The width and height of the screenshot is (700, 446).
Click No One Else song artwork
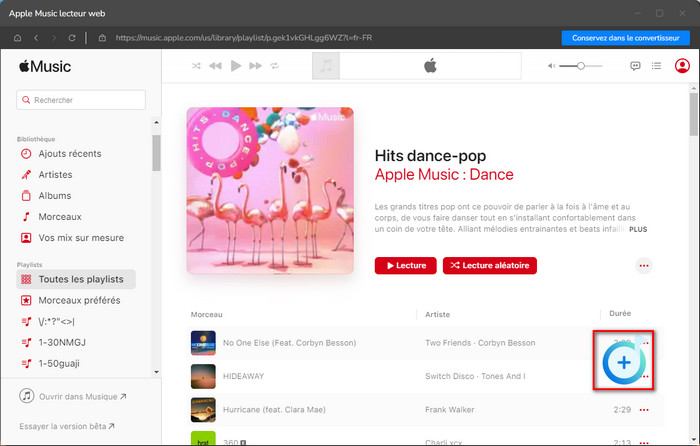[x=203, y=343]
